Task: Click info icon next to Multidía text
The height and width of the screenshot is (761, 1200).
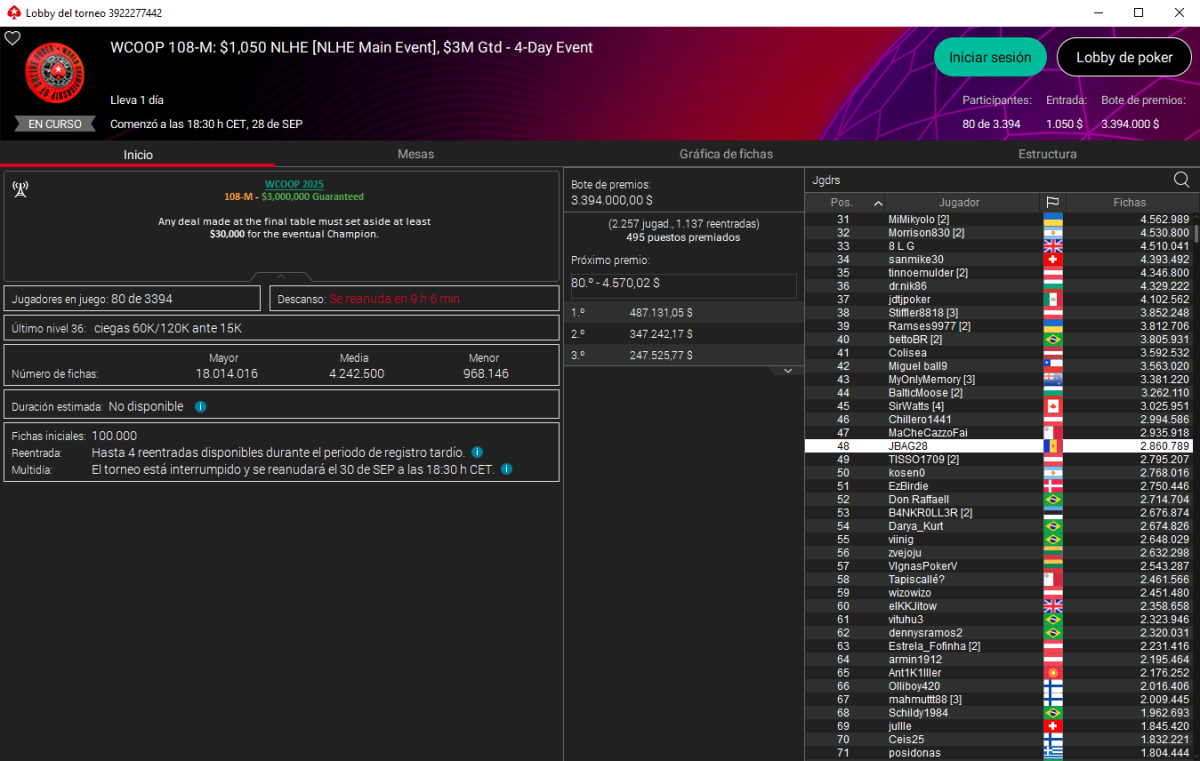Action: pos(507,469)
